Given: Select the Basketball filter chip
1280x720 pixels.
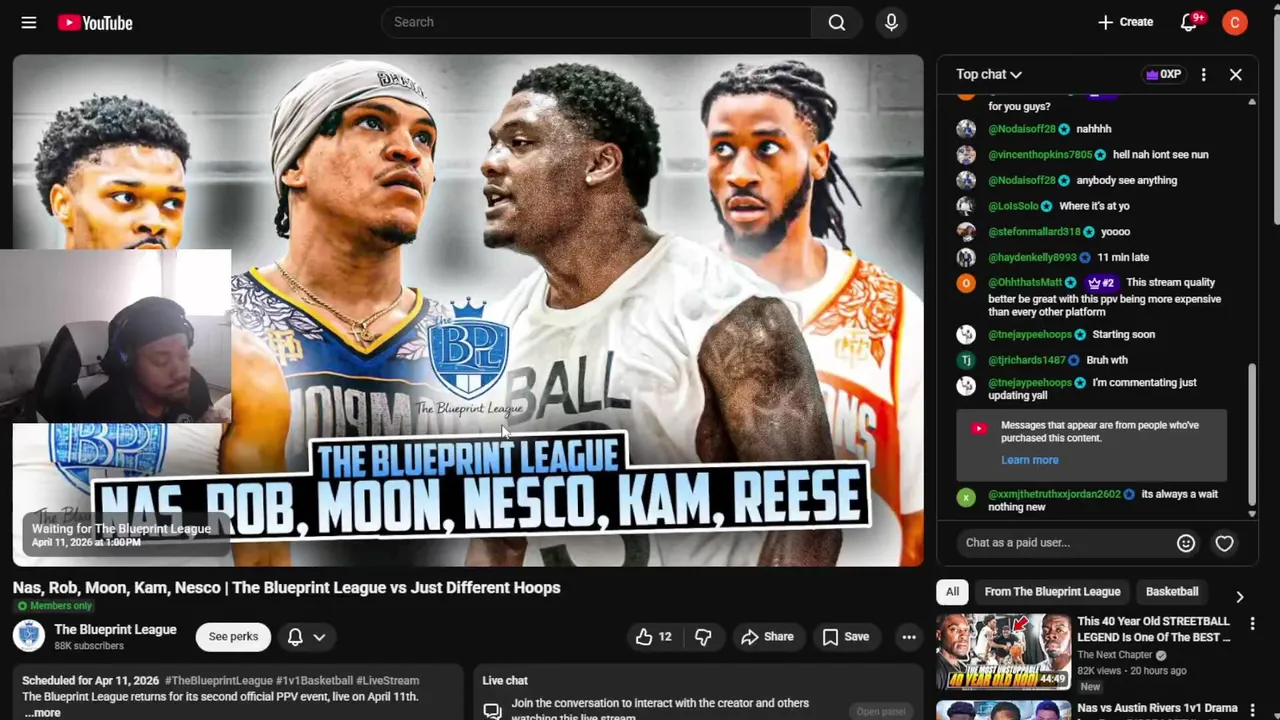Looking at the screenshot, I should click(x=1172, y=592).
